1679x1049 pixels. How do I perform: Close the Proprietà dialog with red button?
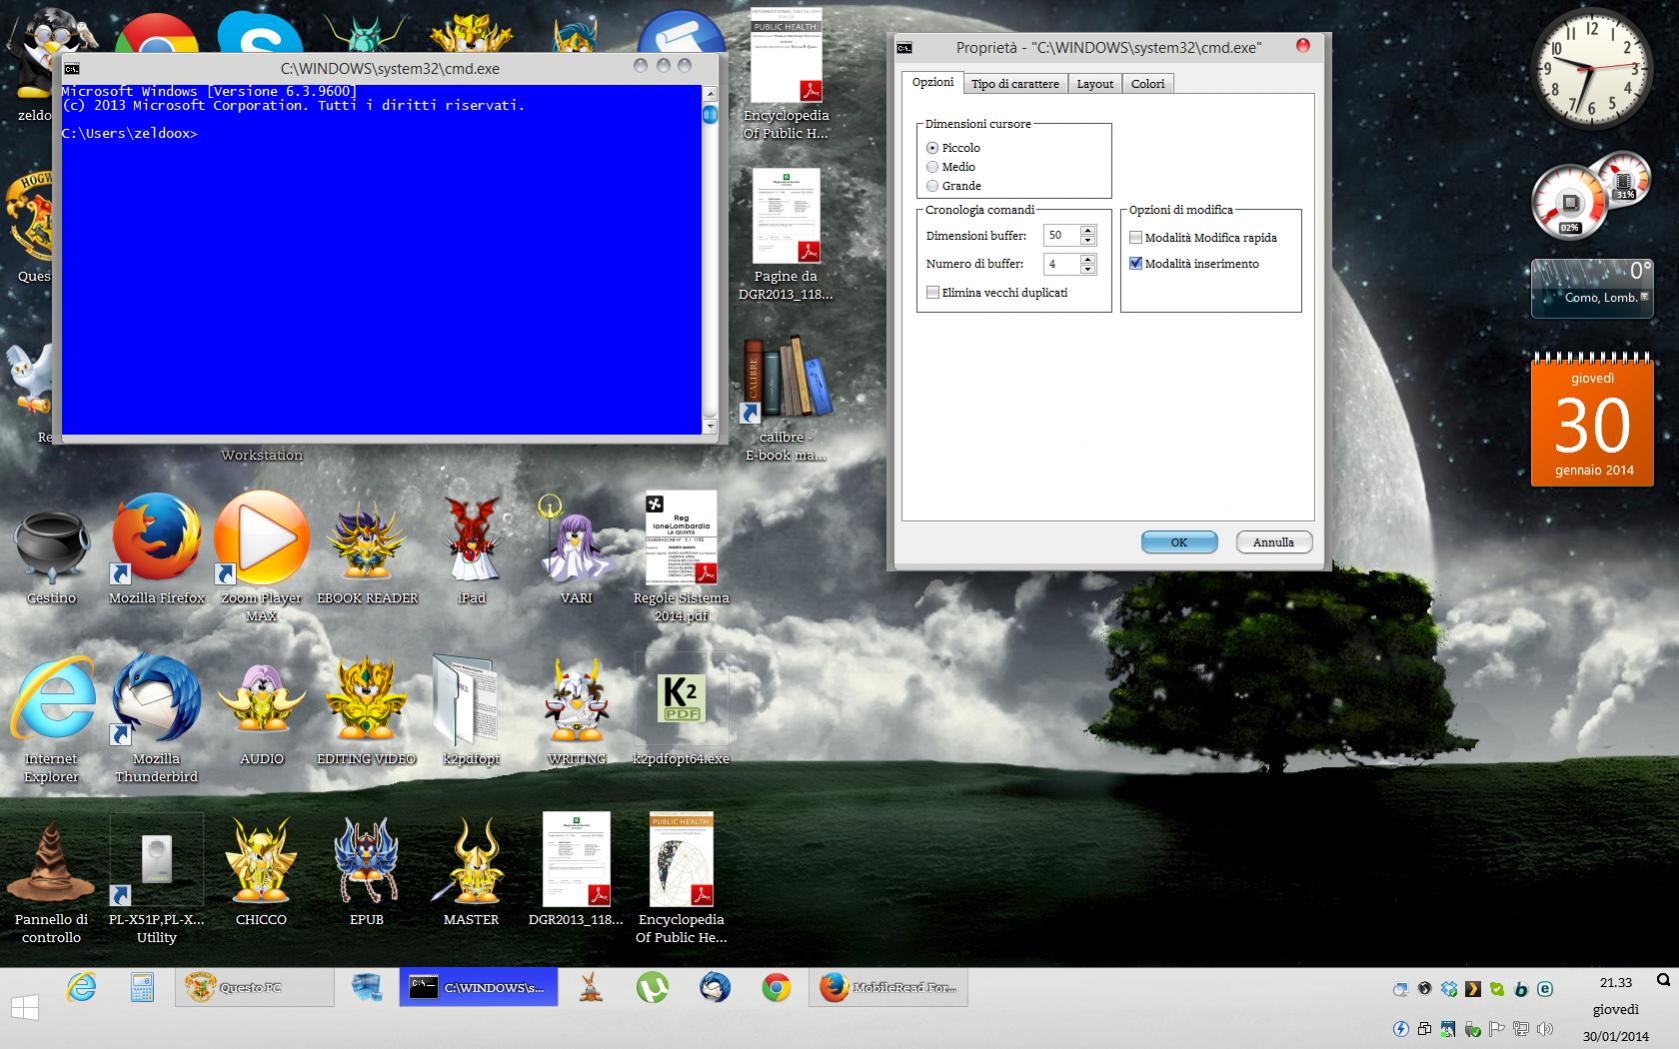[x=1303, y=45]
